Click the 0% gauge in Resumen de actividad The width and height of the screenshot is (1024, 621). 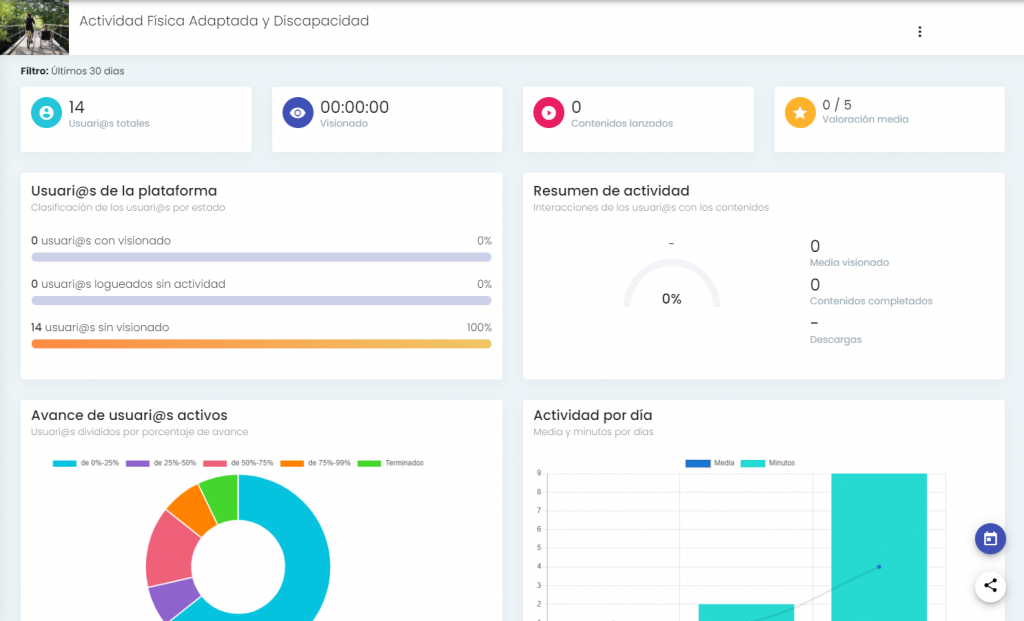point(671,285)
